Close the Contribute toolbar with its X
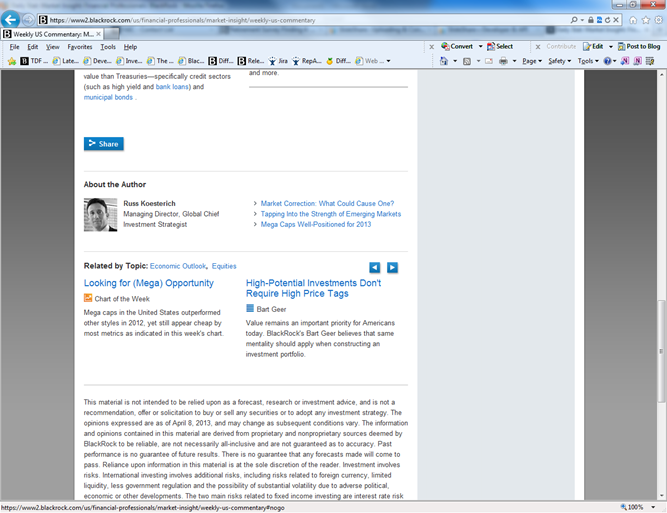The width and height of the screenshot is (667, 513). coord(538,47)
